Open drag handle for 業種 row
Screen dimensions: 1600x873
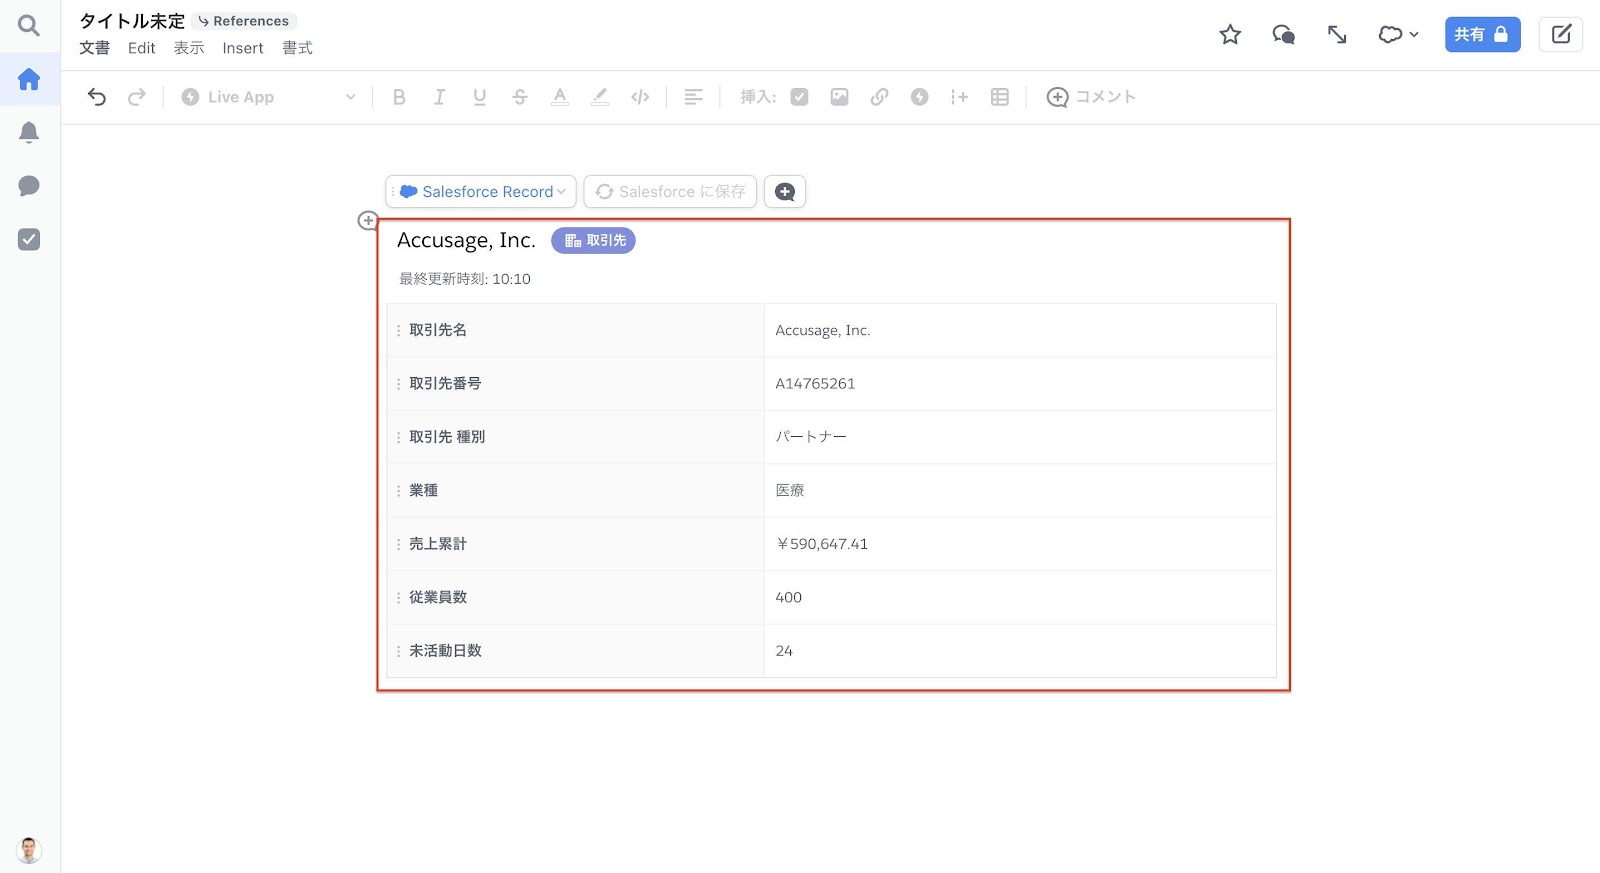point(398,491)
